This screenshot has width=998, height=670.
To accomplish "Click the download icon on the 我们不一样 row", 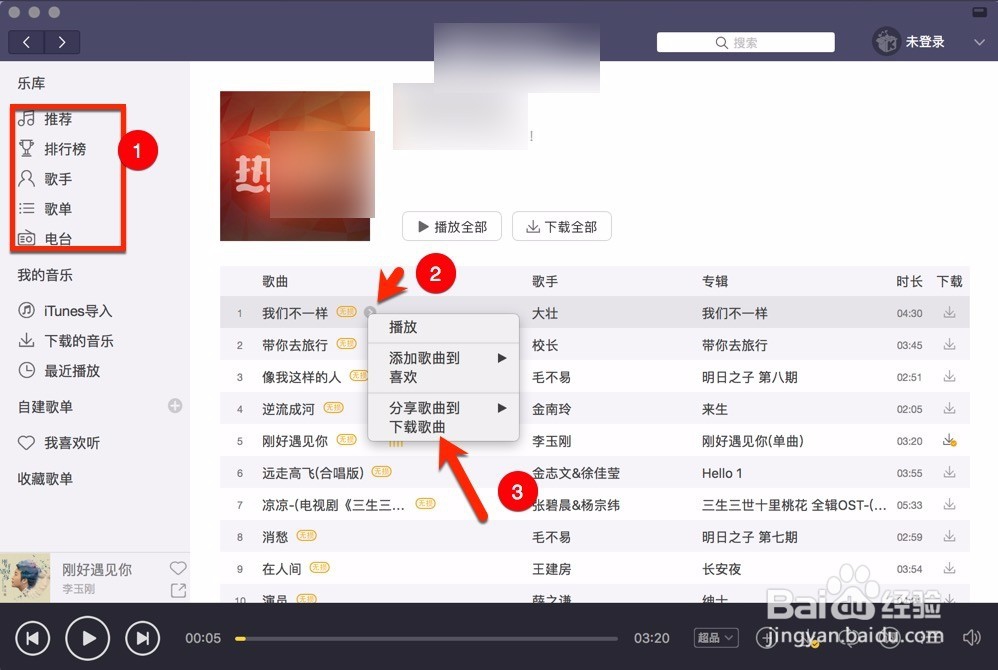I will tap(949, 312).
